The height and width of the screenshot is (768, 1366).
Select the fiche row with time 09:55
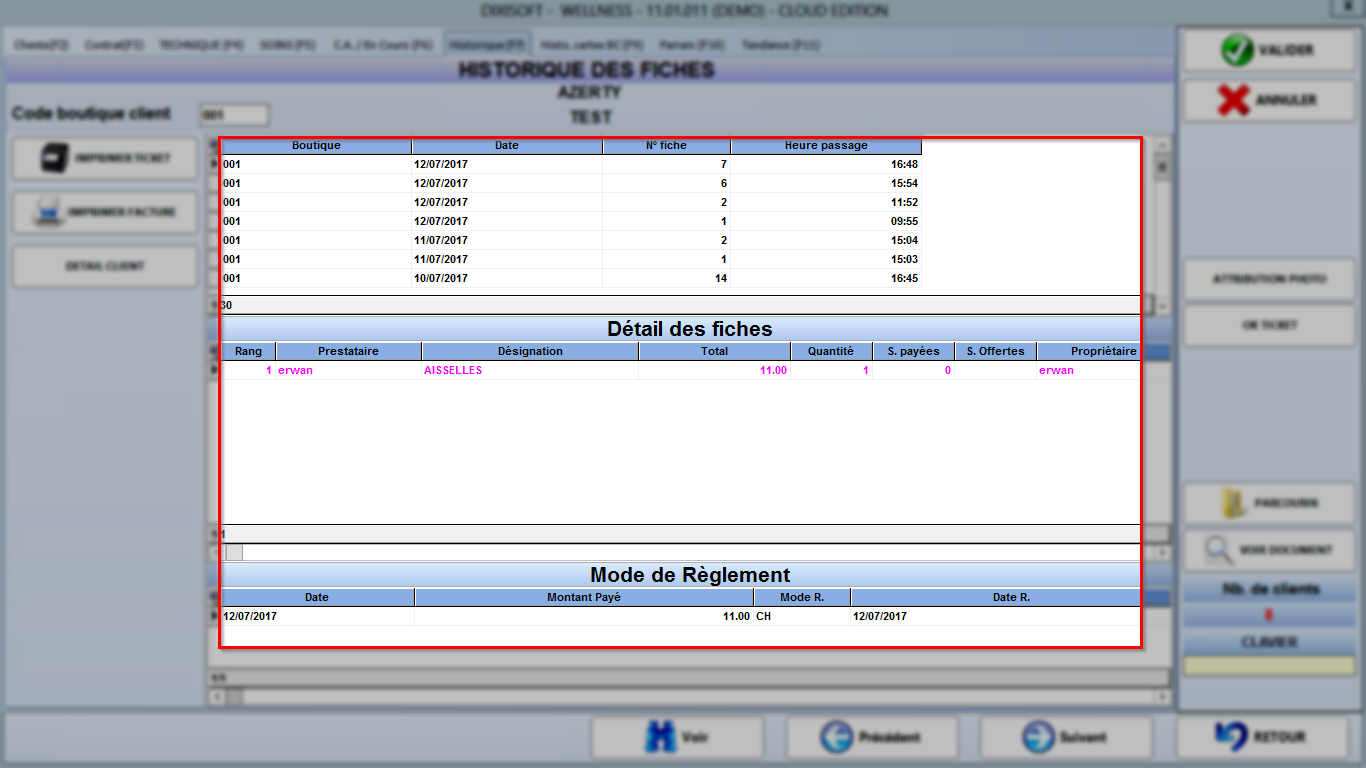tap(571, 221)
